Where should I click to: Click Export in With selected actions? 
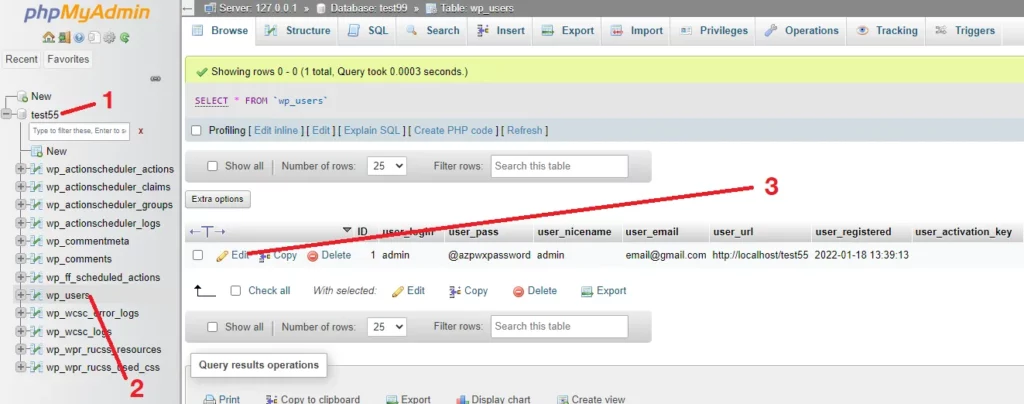(604, 290)
